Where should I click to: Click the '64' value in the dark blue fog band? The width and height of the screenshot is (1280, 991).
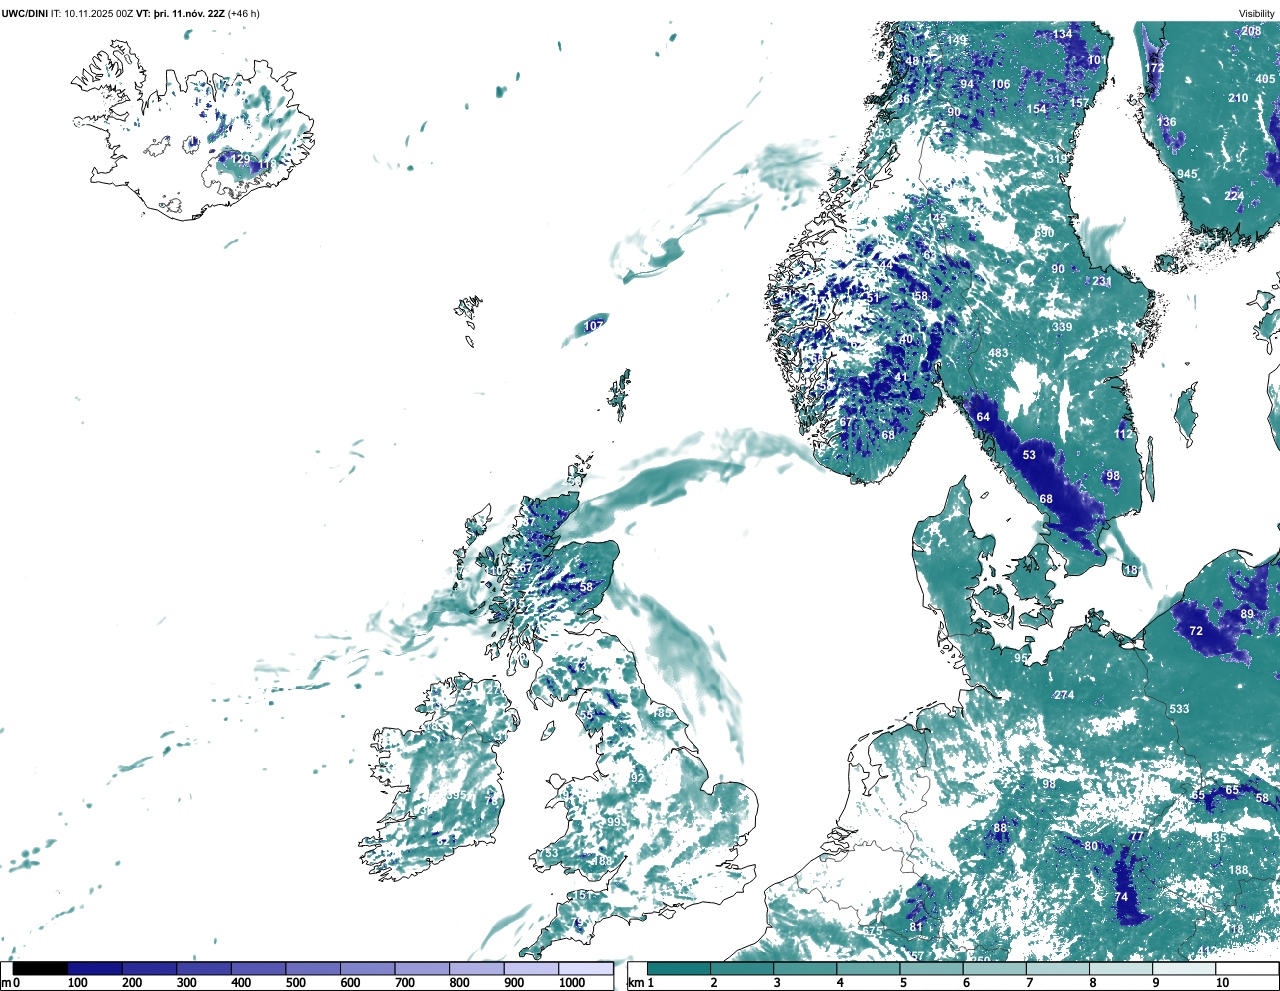[x=983, y=417]
